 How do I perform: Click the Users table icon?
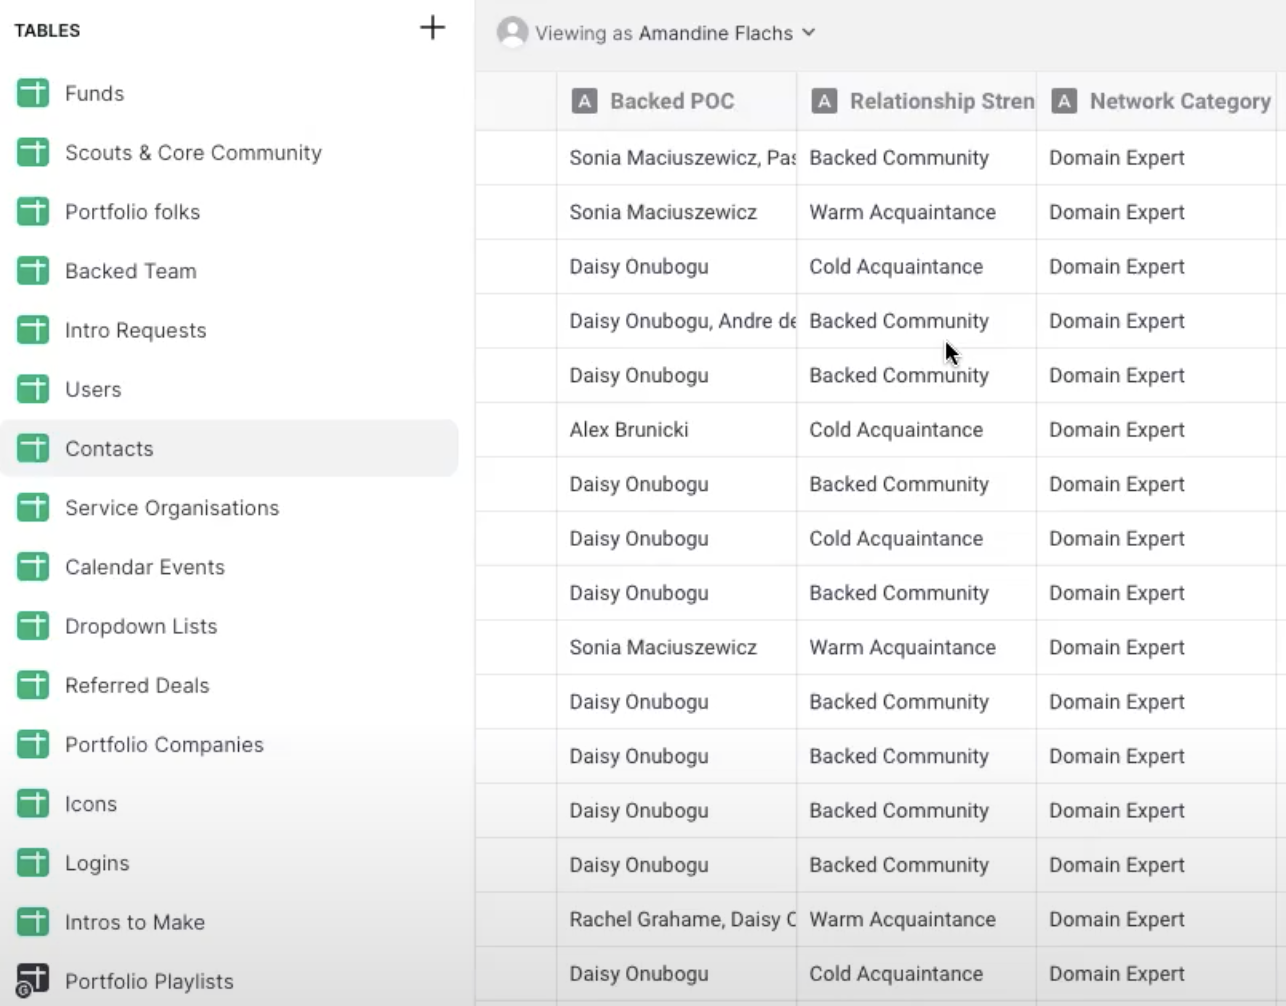pos(33,389)
